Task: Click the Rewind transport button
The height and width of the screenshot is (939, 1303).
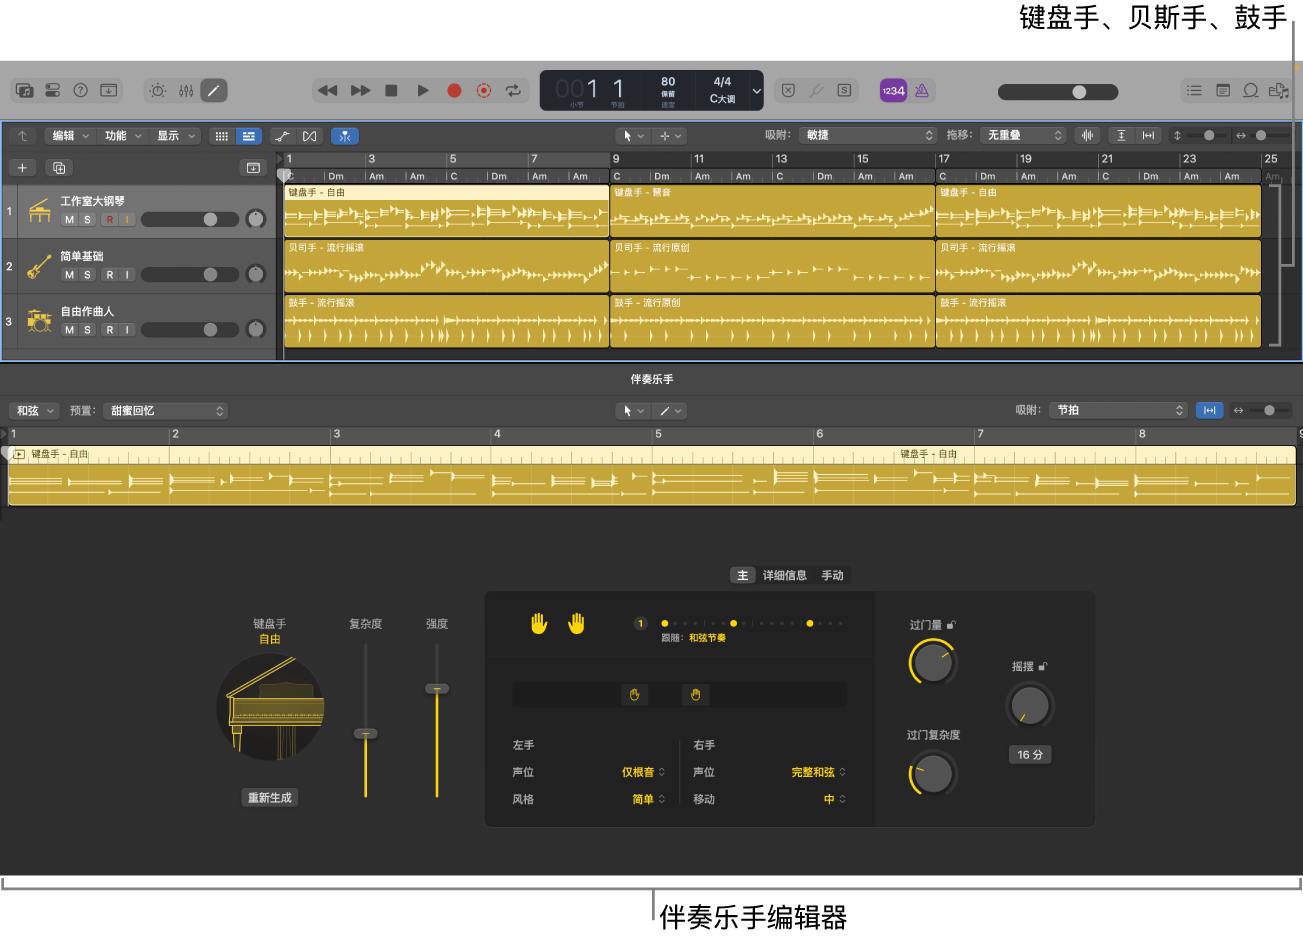Action: pyautogui.click(x=327, y=90)
